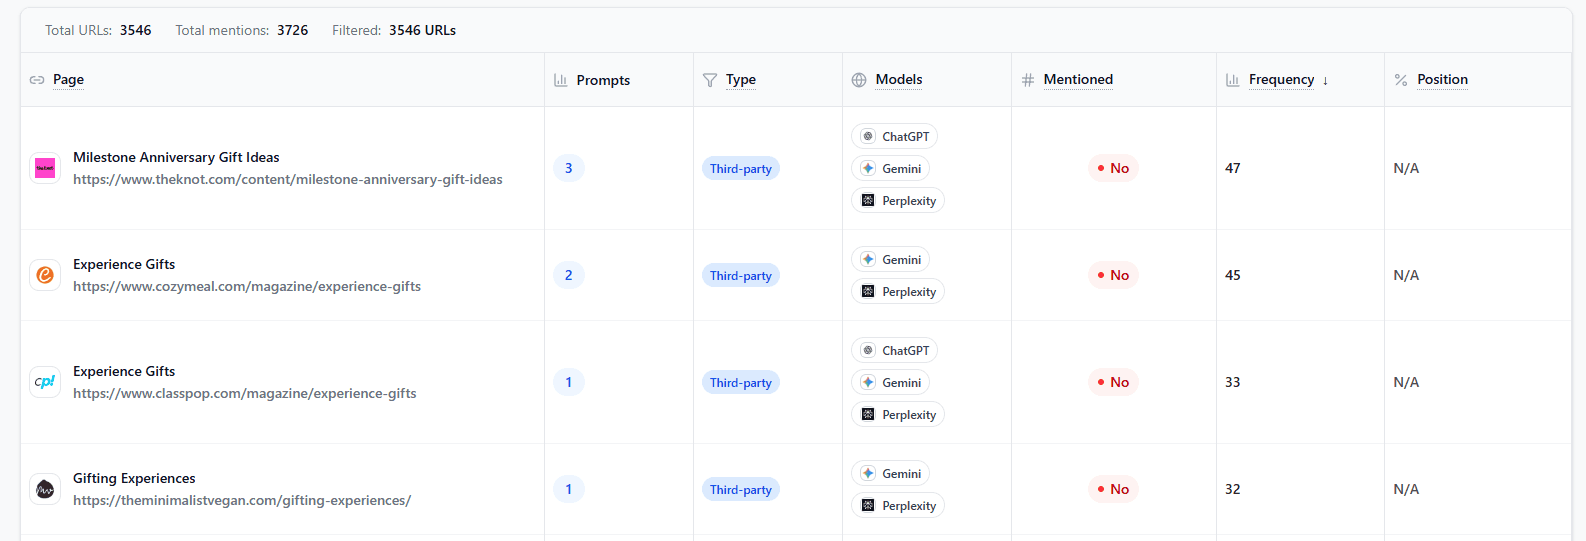Click the prompts count badge 3
1586x541 pixels.
569,168
